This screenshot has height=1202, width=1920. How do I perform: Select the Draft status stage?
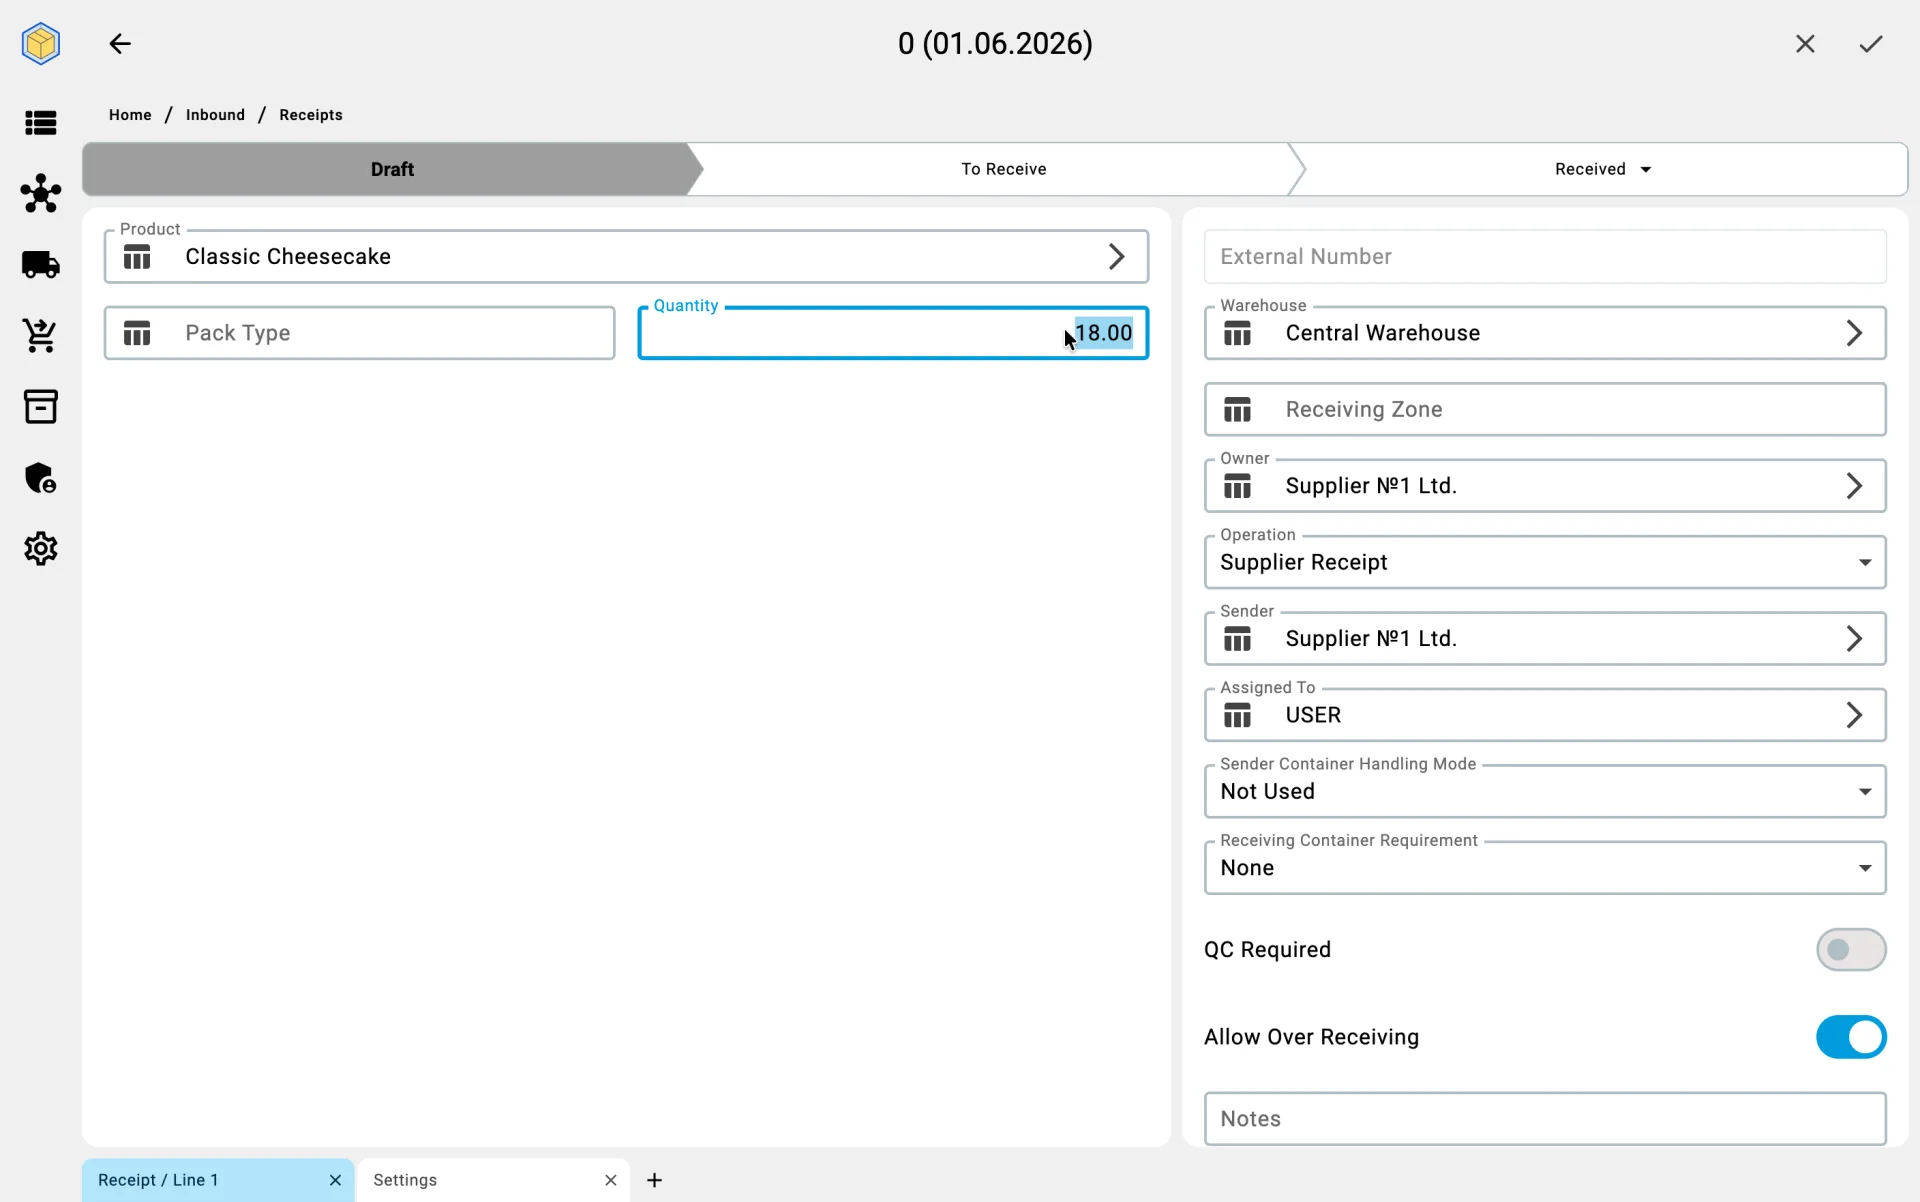coord(392,169)
